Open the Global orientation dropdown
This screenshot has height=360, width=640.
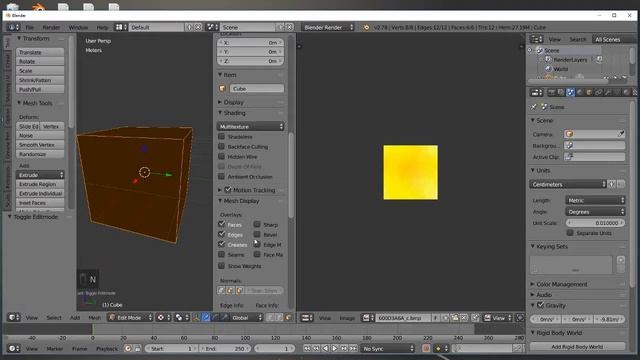(x=246, y=317)
